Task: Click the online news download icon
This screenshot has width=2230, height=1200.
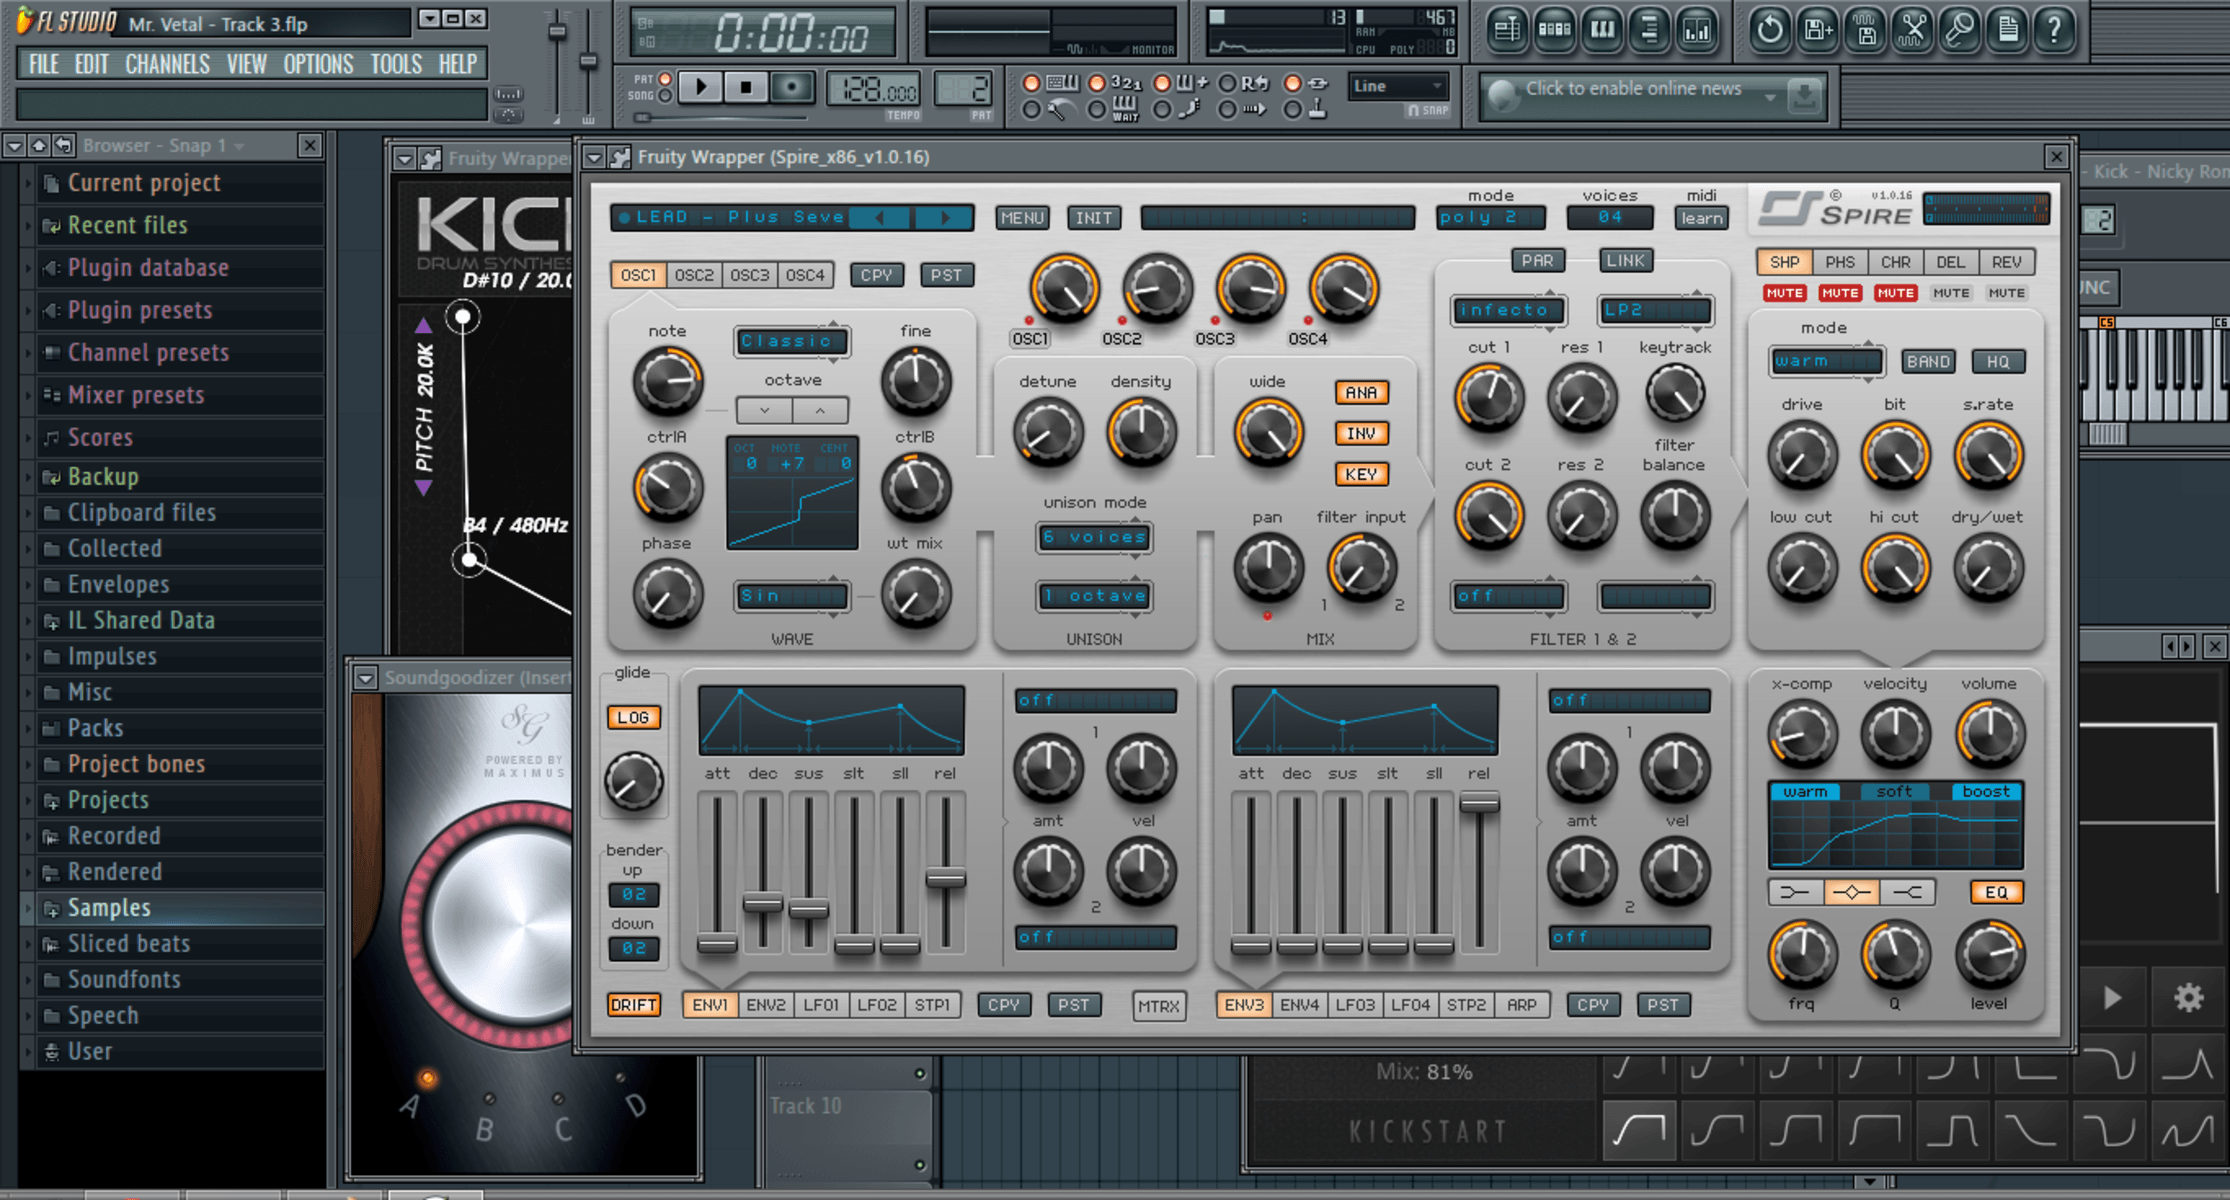Action: click(x=1805, y=96)
